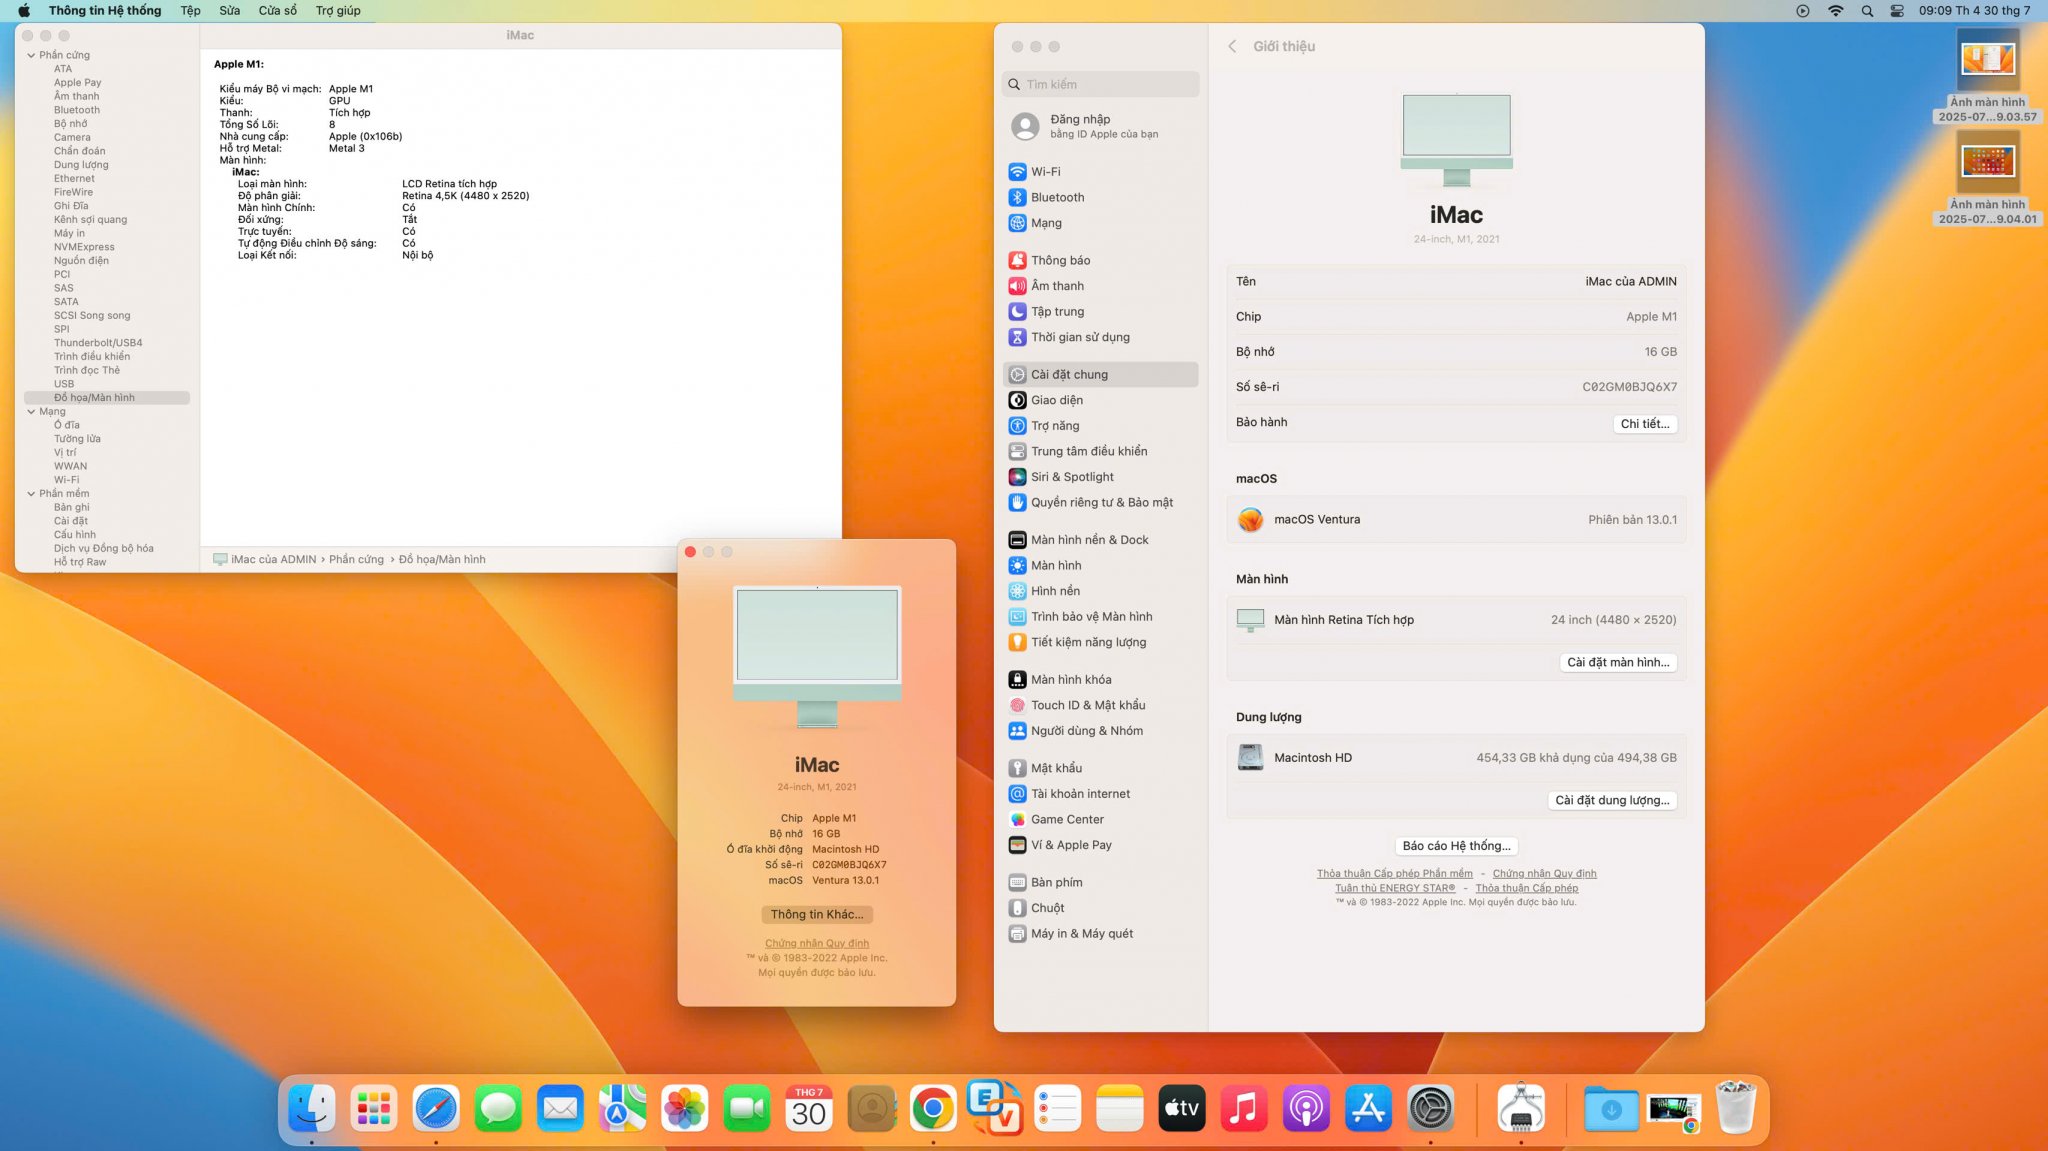The height and width of the screenshot is (1151, 2048).
Task: Collapse the Phần cứng tree section
Action: [x=31, y=55]
